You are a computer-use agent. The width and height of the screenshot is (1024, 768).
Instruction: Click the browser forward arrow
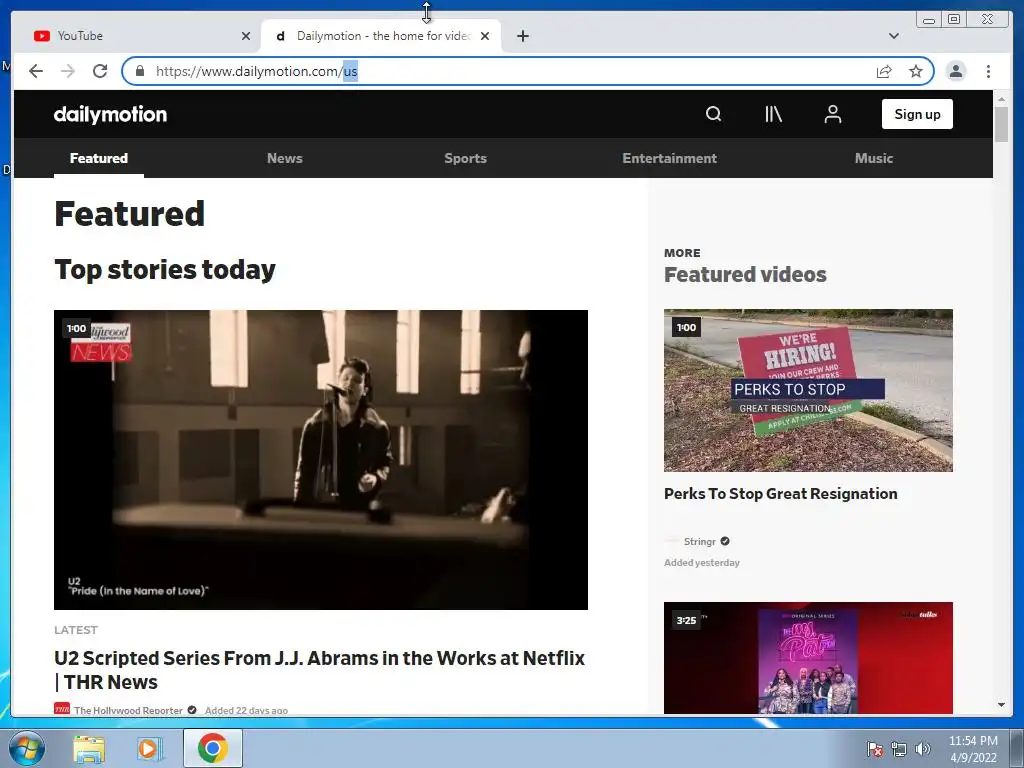[x=68, y=71]
